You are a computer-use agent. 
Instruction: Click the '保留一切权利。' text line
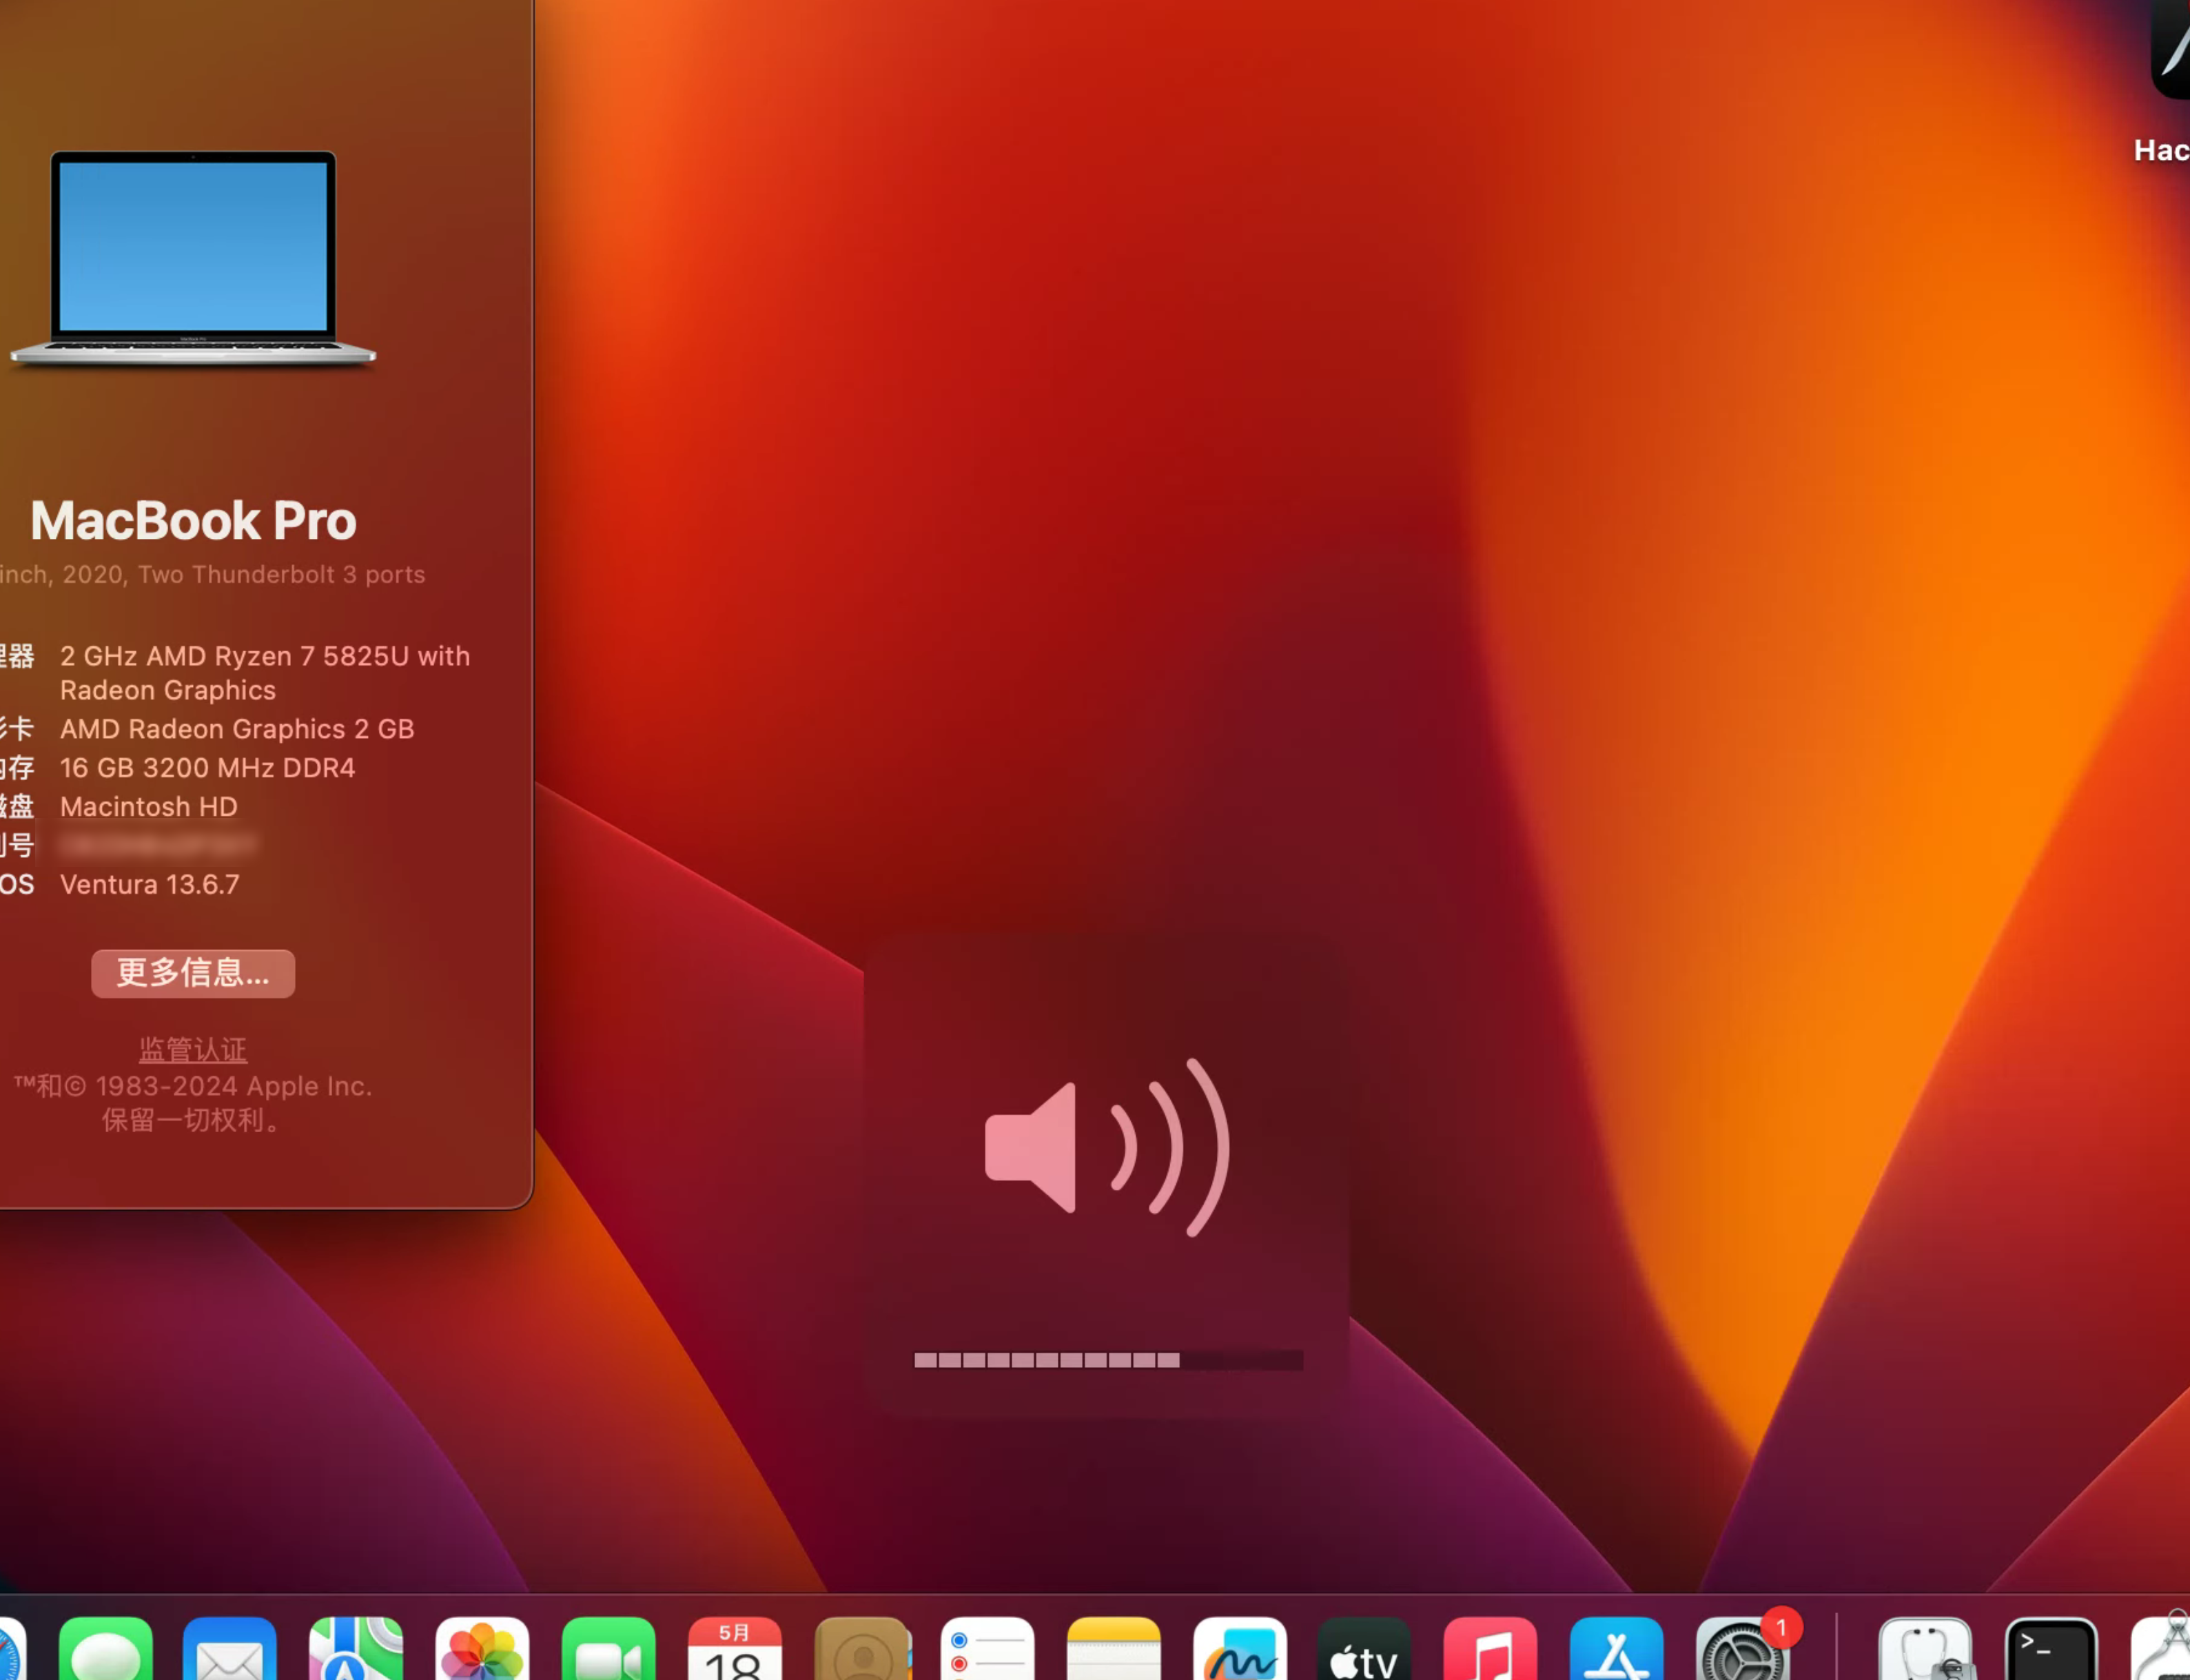[x=193, y=1120]
